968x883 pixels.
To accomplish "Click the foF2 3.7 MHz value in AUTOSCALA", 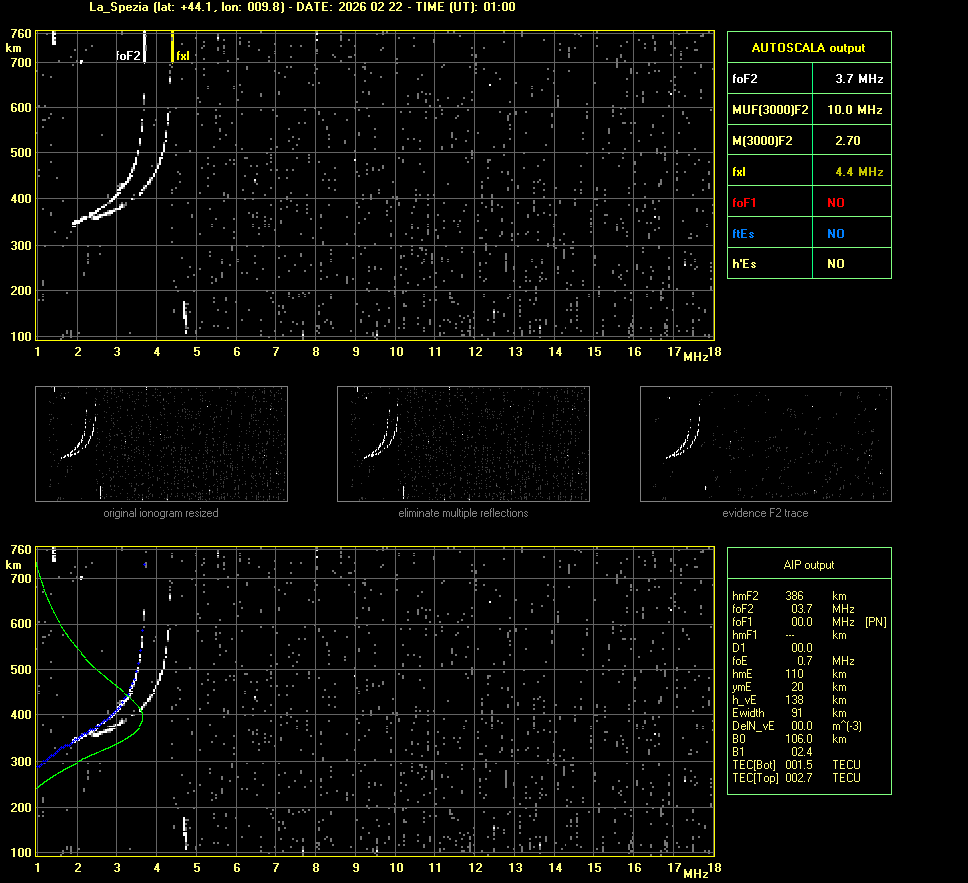I will 858,78.
